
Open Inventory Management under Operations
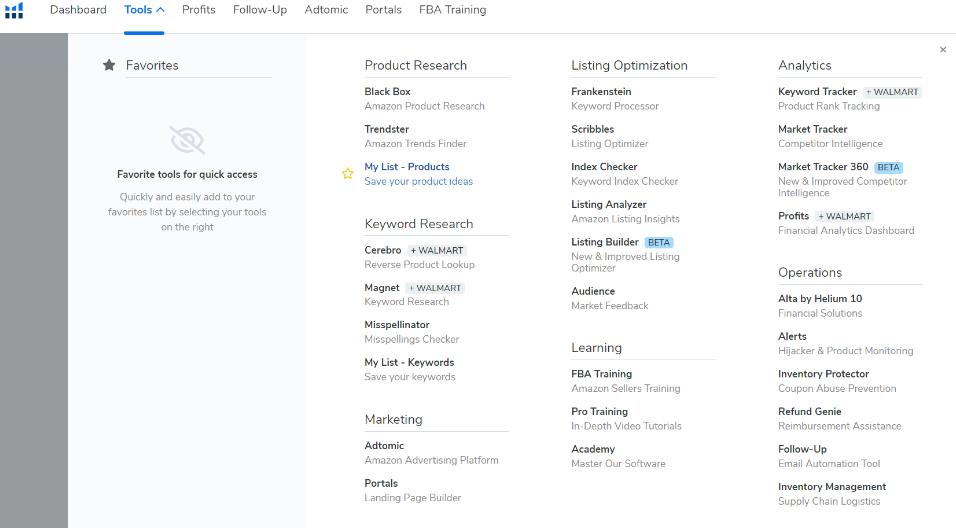[831, 487]
